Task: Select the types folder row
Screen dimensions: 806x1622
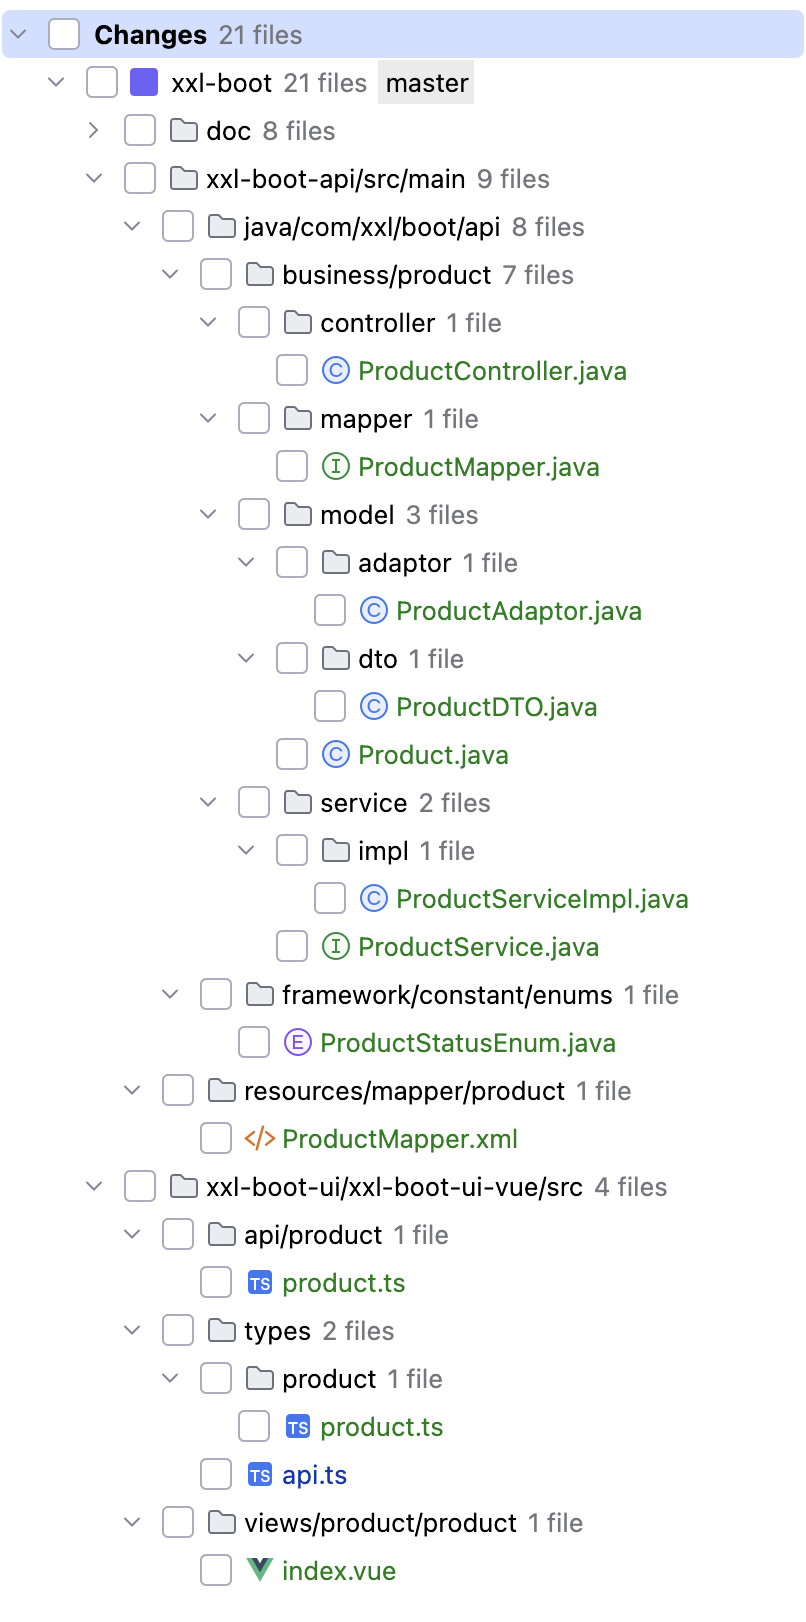Action: tap(403, 1331)
